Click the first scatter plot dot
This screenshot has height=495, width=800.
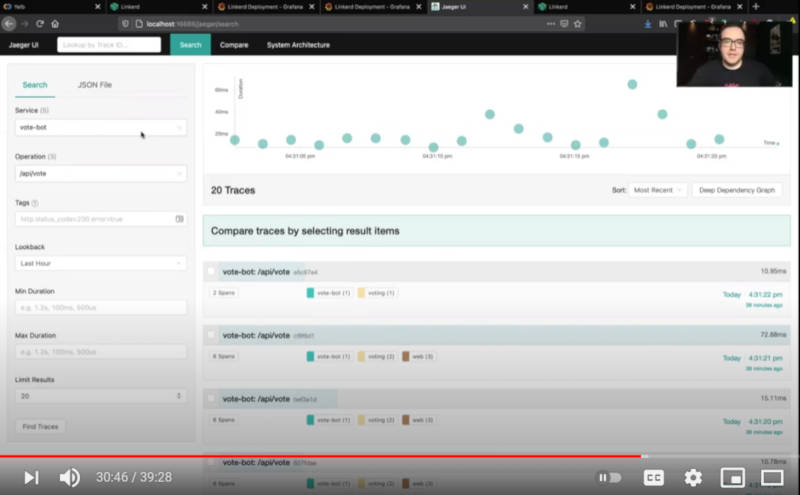[235, 140]
